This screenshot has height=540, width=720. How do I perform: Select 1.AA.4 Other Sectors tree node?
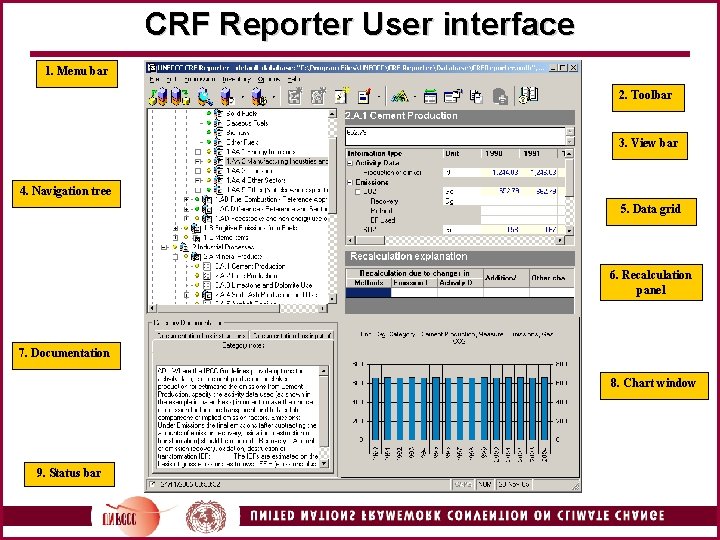coord(256,180)
